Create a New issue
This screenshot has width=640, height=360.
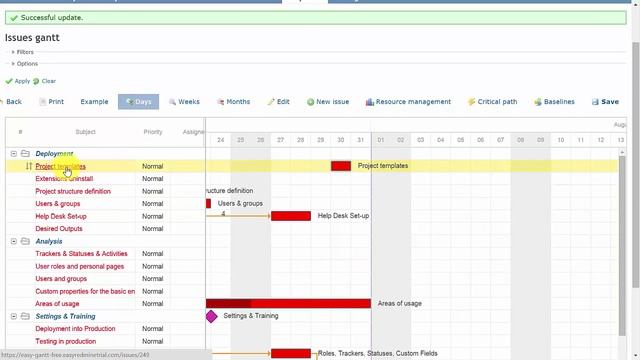[x=328, y=102]
